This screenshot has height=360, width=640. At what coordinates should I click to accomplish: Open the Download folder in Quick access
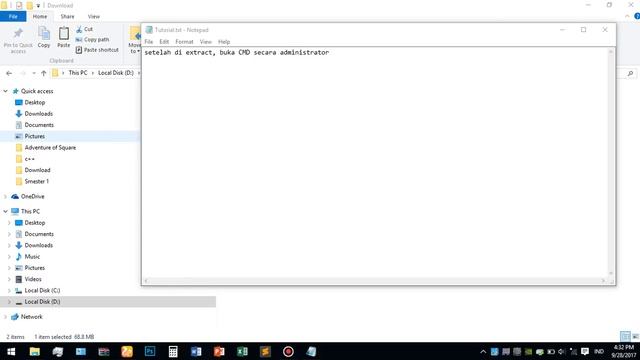pos(37,170)
